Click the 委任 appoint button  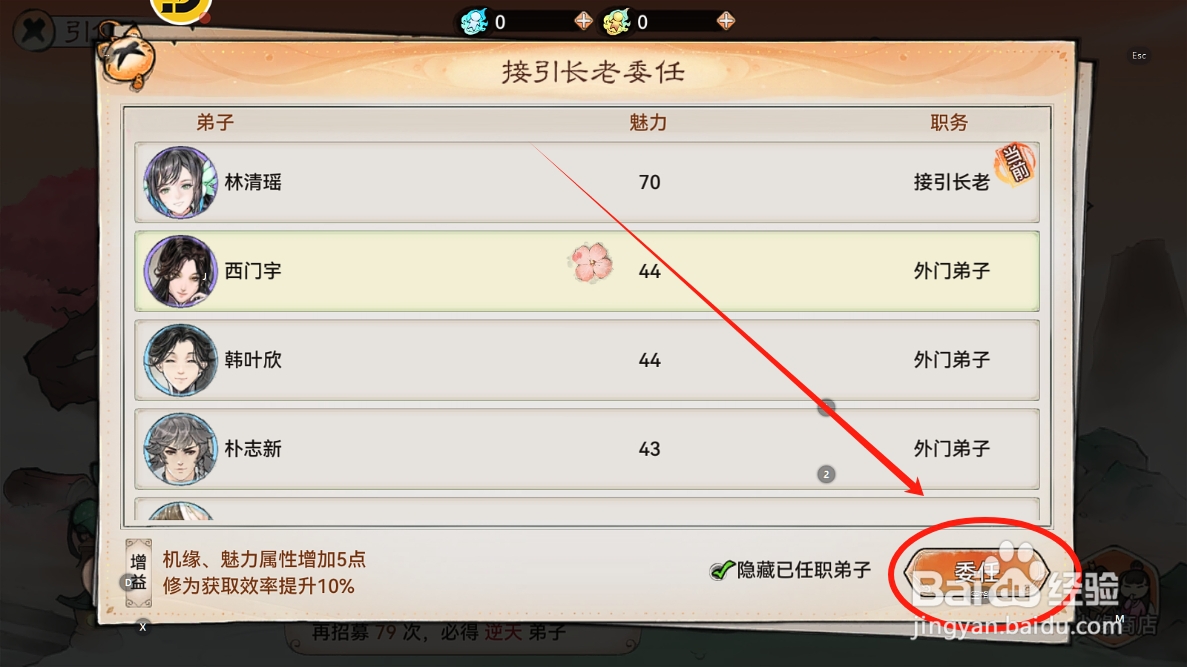[x=977, y=572]
